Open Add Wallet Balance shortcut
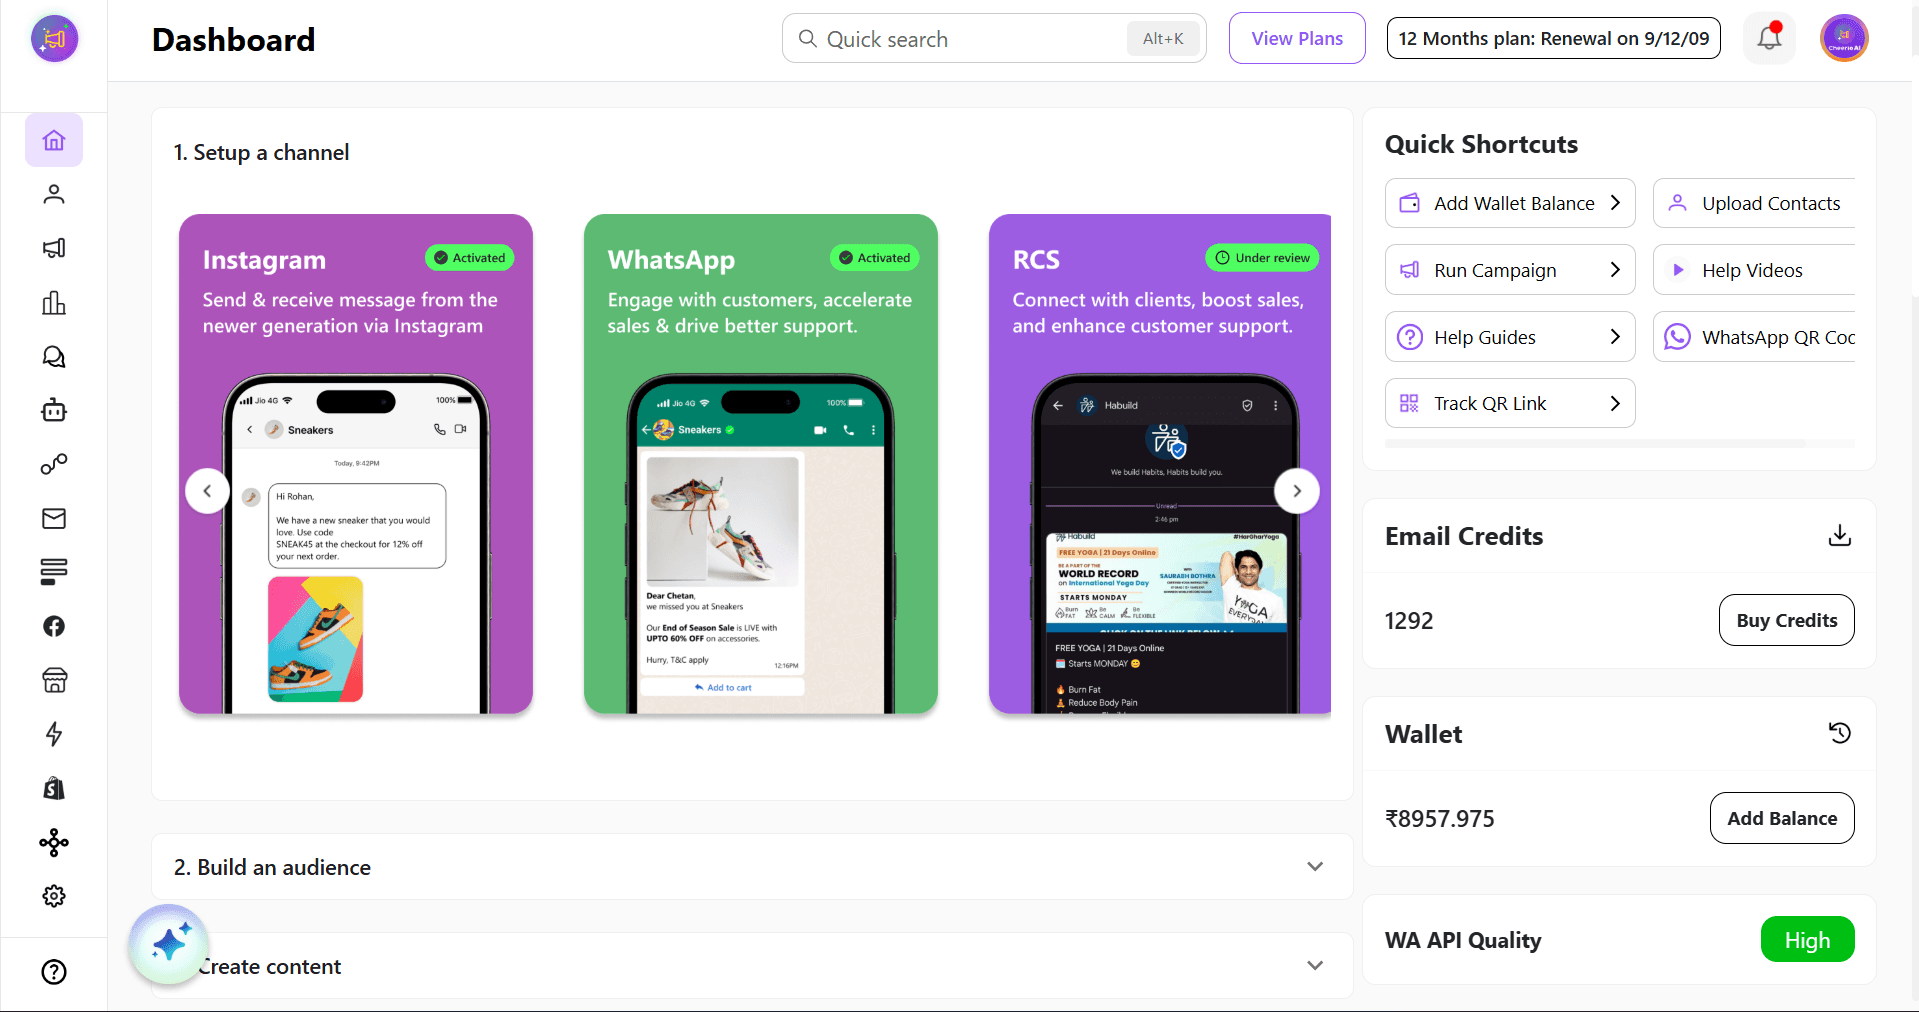 point(1510,203)
